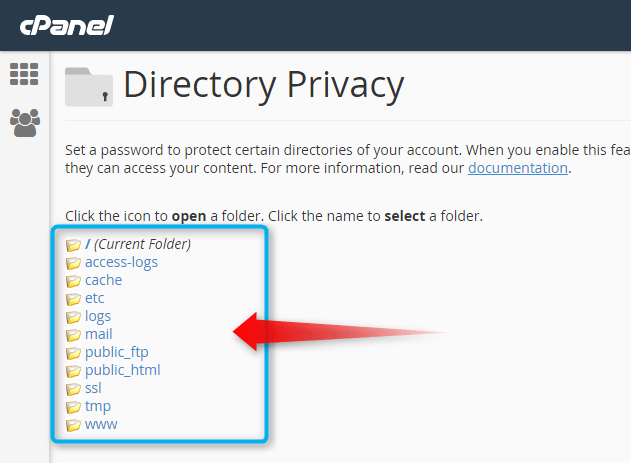Select the public_html folder name
The image size is (631, 463).
(123, 370)
